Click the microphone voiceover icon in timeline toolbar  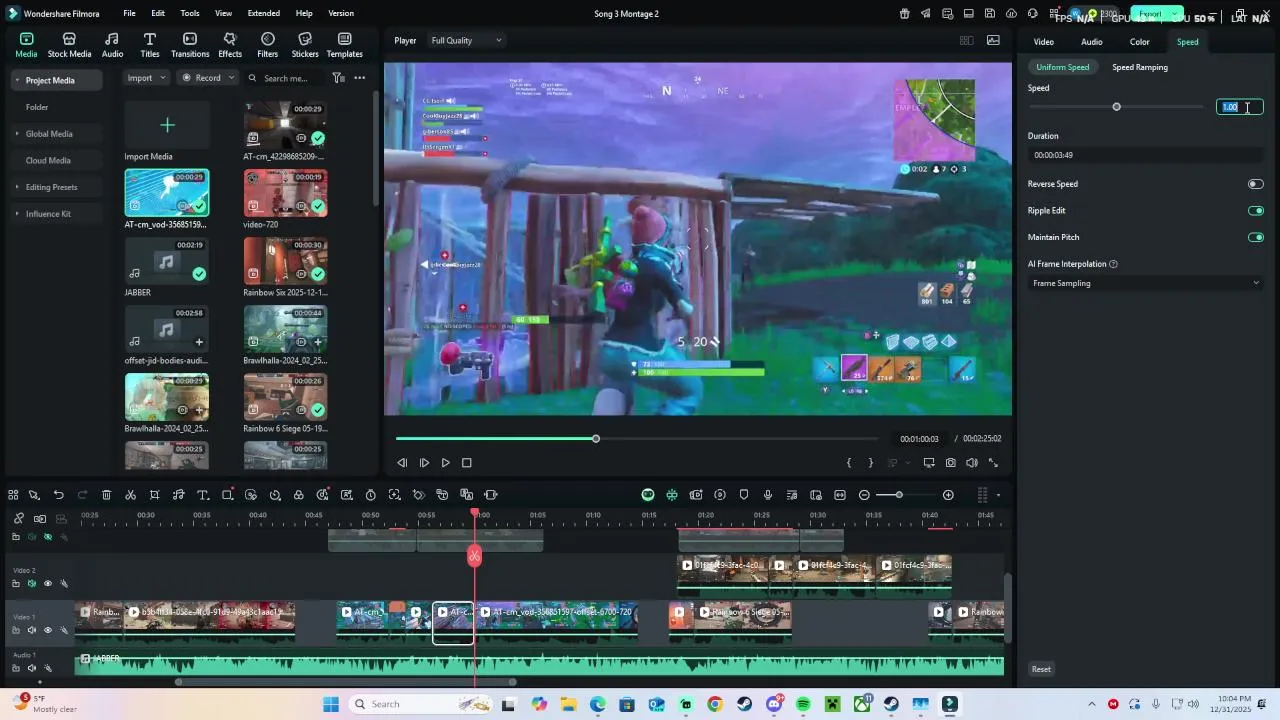768,495
